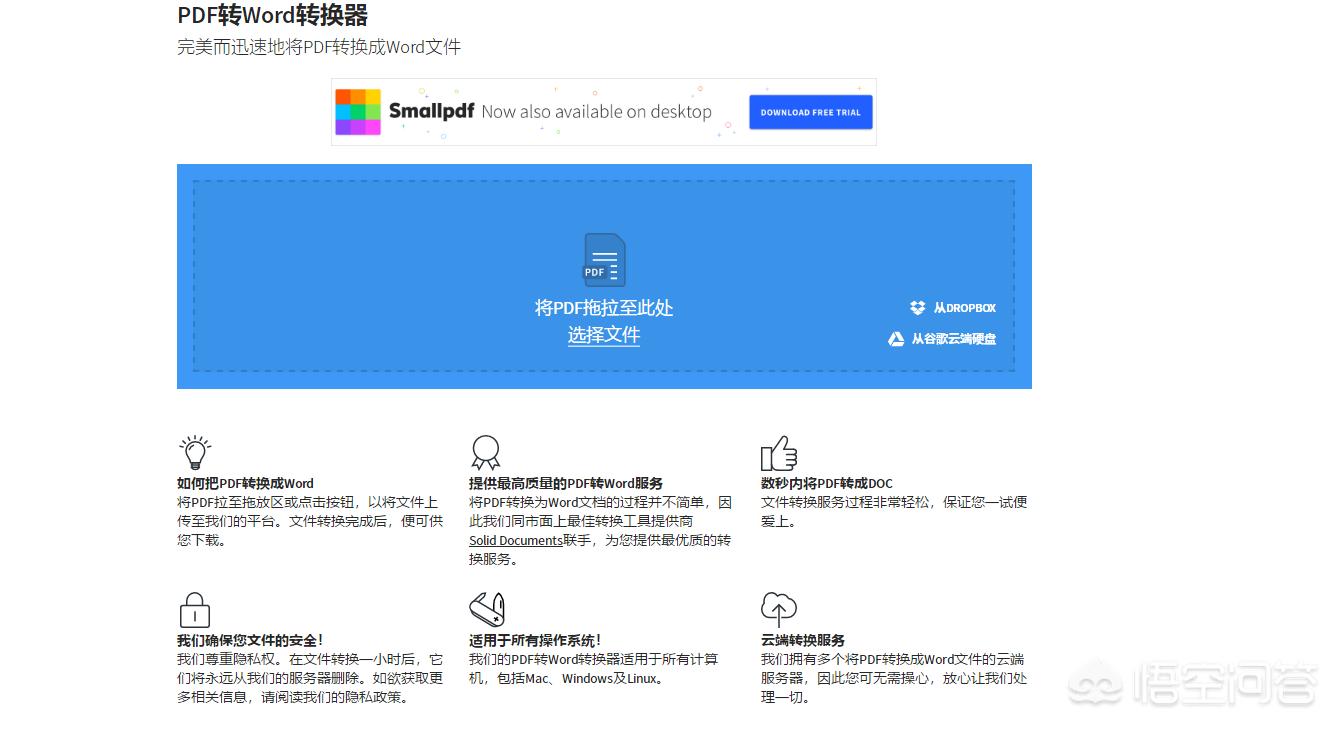
Task: Click the cloud upload icon
Action: (779, 610)
